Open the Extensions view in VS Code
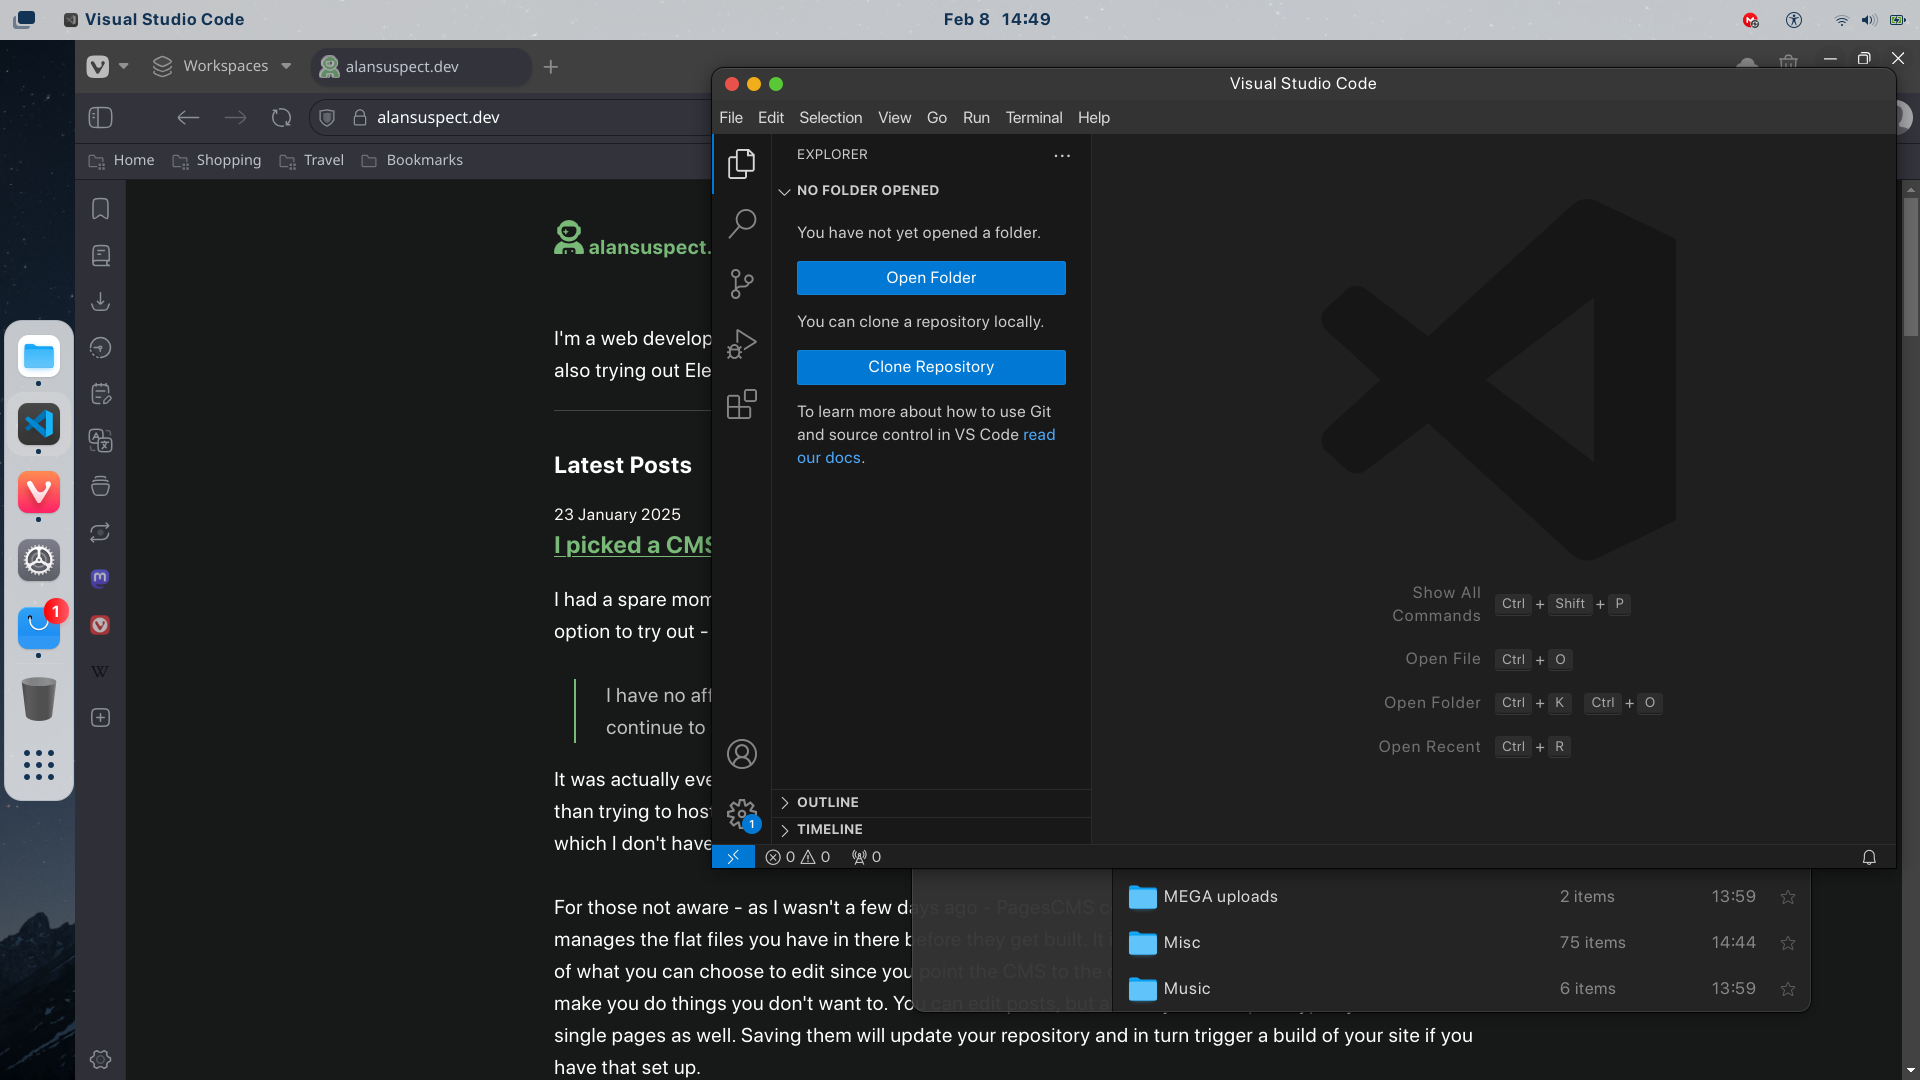This screenshot has height=1080, width=1920. pyautogui.click(x=741, y=404)
